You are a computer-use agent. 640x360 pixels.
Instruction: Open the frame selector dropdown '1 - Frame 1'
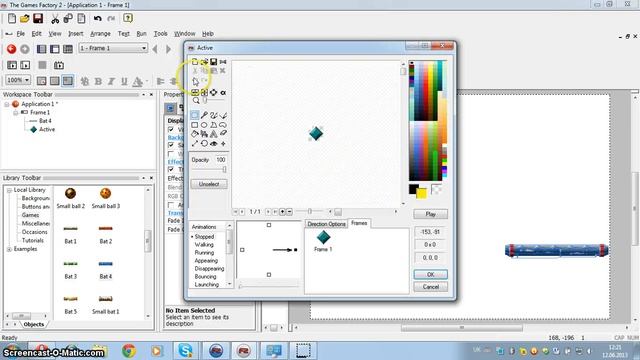[x=113, y=48]
